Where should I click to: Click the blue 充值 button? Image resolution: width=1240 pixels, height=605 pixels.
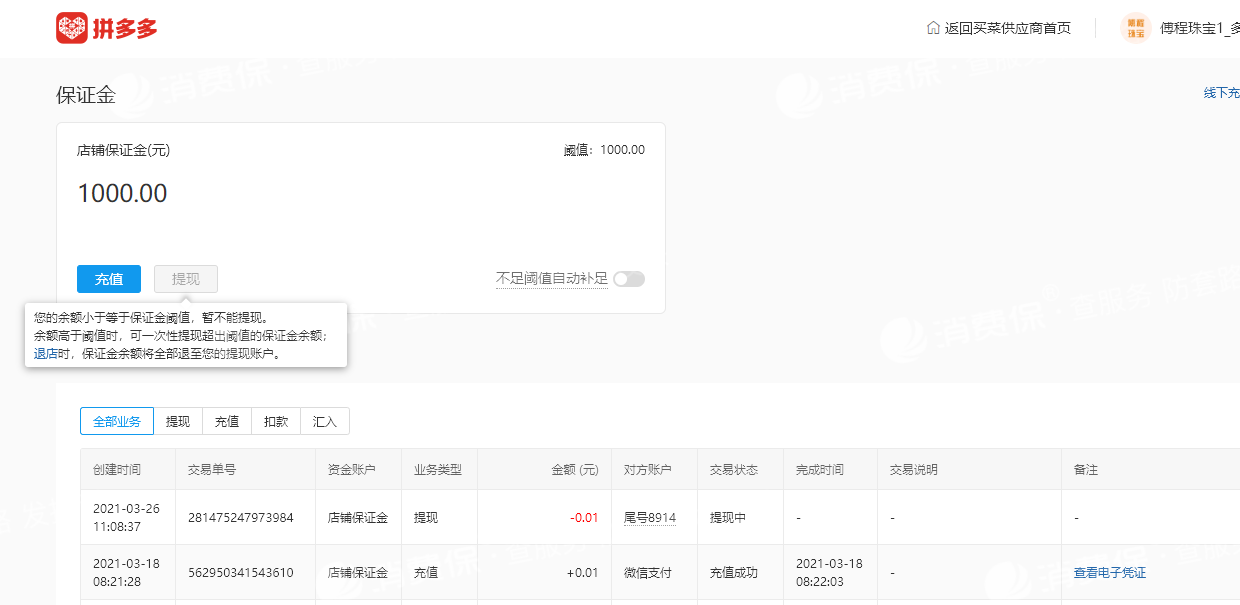[109, 279]
